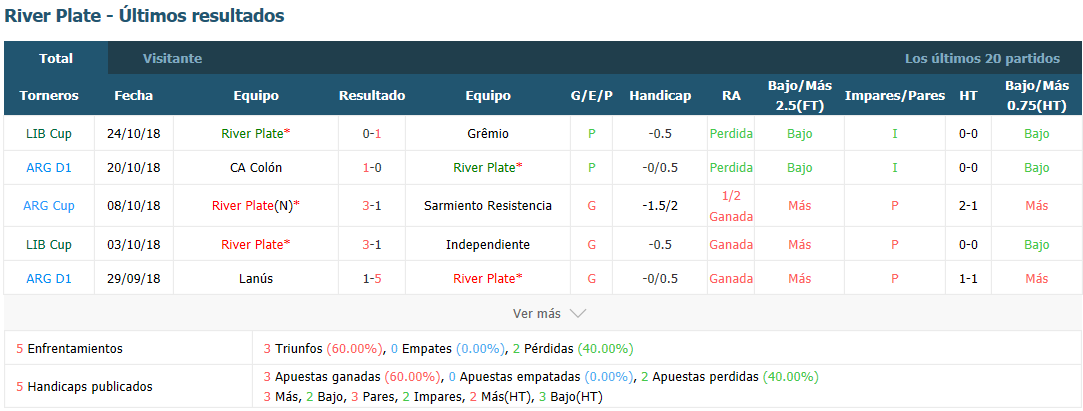Select the Total tab
The width and height of the screenshot is (1083, 411).
click(x=56, y=59)
